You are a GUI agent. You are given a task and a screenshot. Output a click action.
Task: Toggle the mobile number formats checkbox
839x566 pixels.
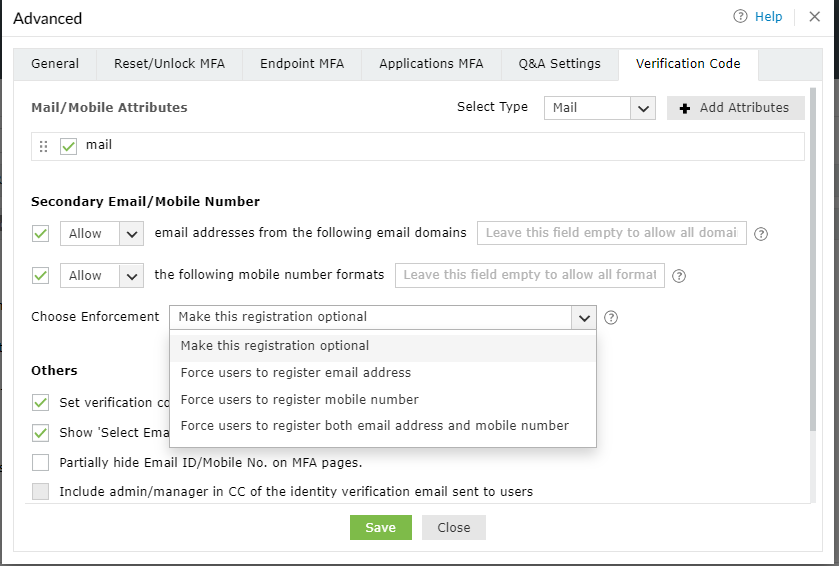(41, 276)
